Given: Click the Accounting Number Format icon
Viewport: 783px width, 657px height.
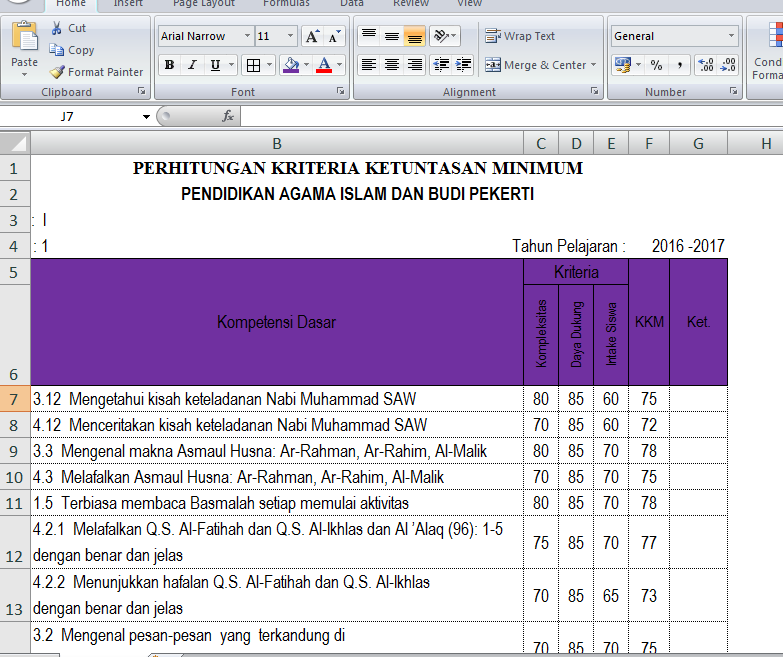Looking at the screenshot, I should click(623, 65).
